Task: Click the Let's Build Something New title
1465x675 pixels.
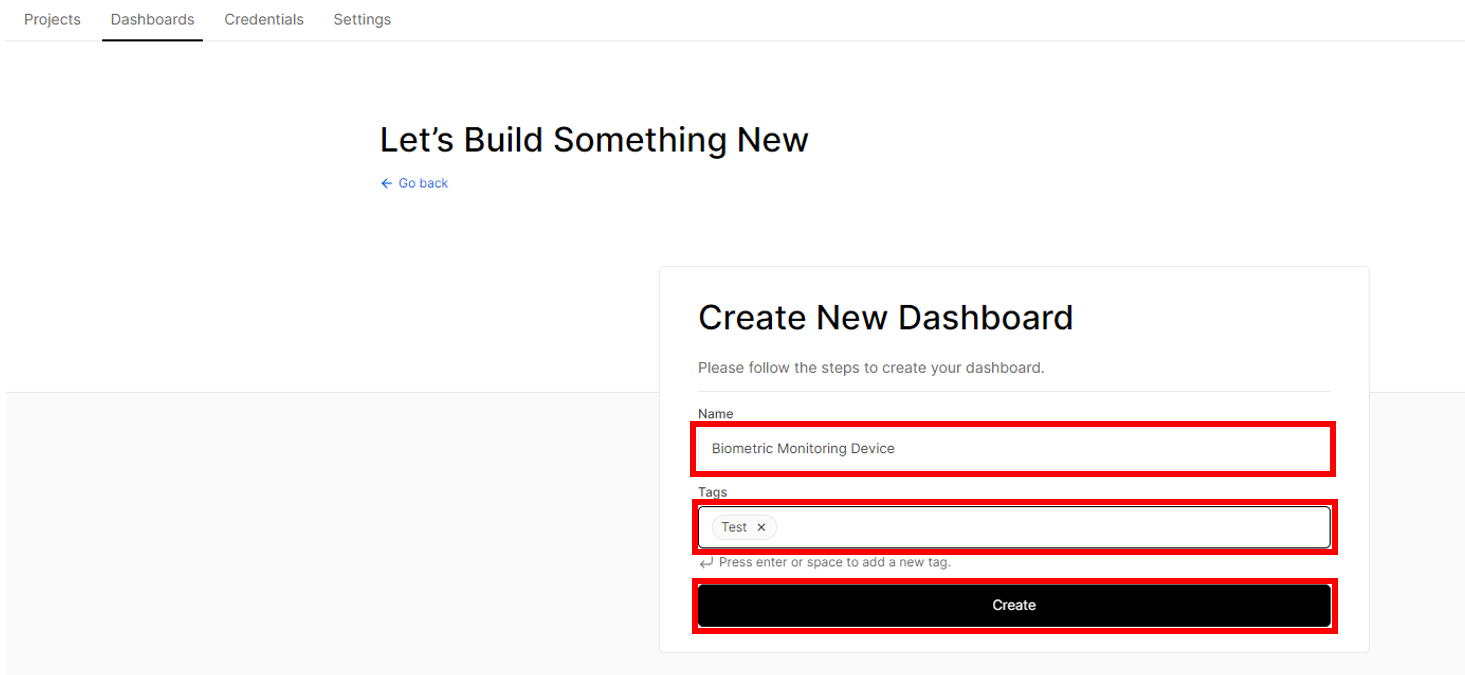Action: (594, 140)
